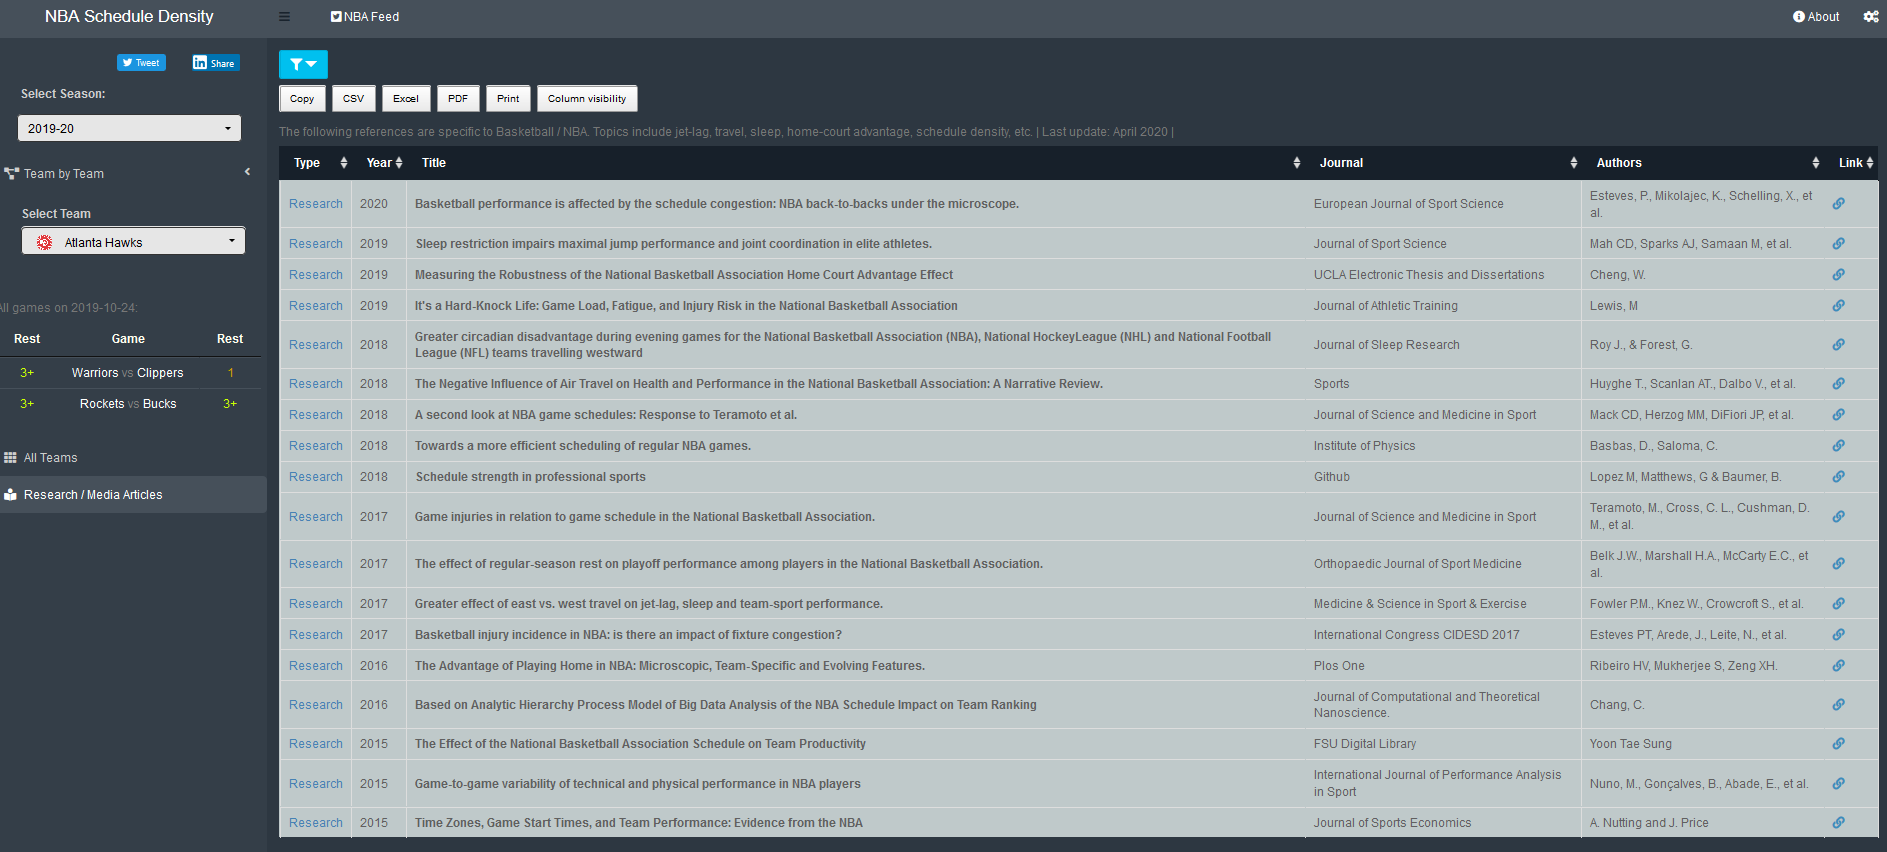The image size is (1887, 852).
Task: Open the NBA Feed tab
Action: click(x=365, y=17)
